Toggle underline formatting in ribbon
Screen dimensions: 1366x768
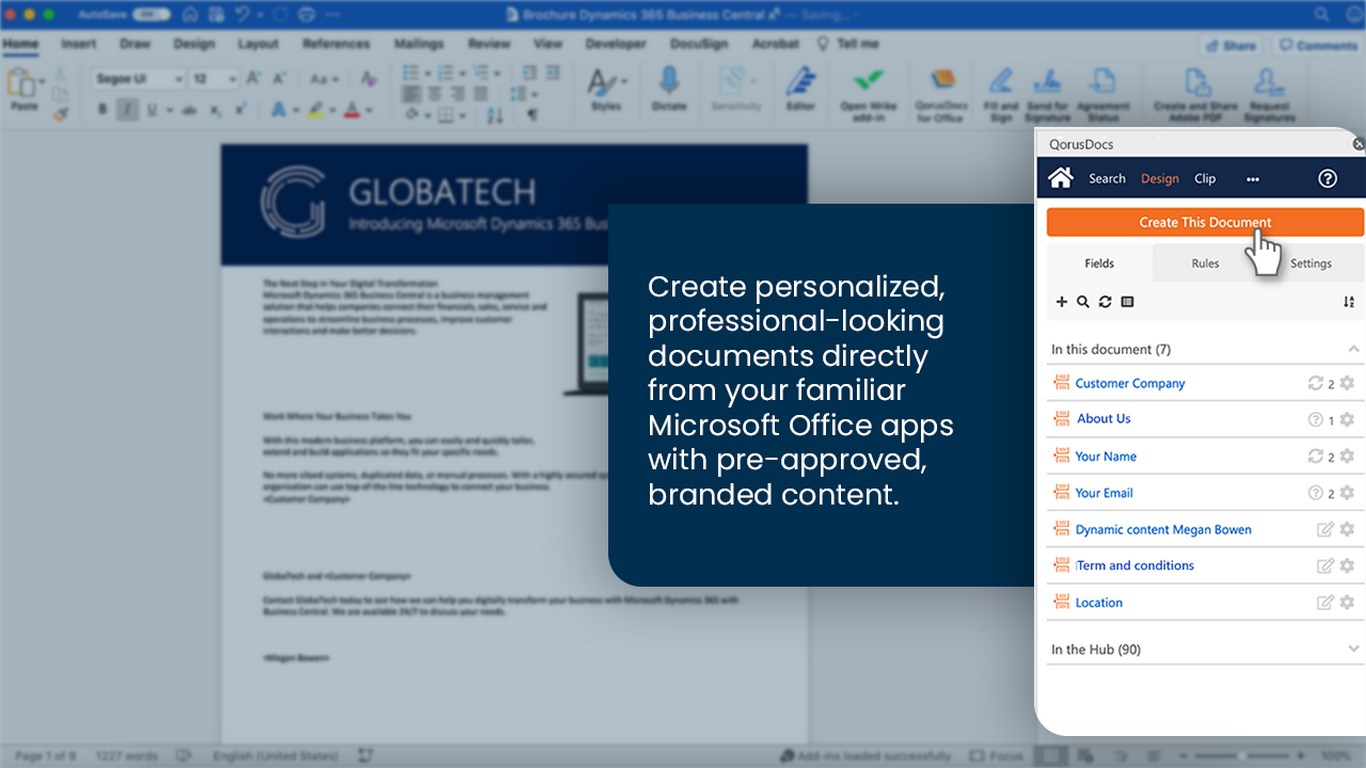tap(151, 110)
